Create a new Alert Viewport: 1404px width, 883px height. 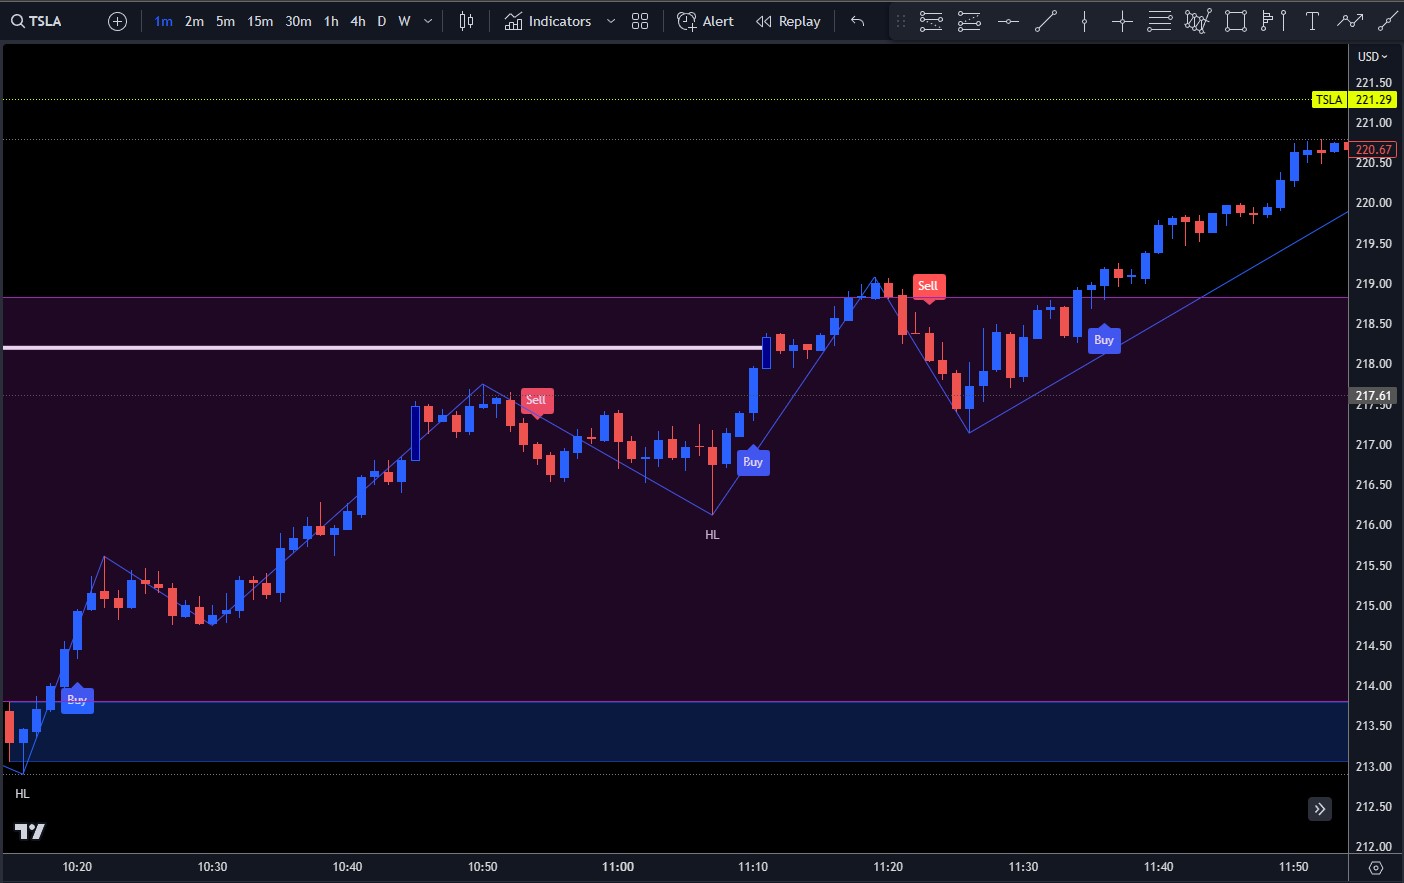point(705,21)
